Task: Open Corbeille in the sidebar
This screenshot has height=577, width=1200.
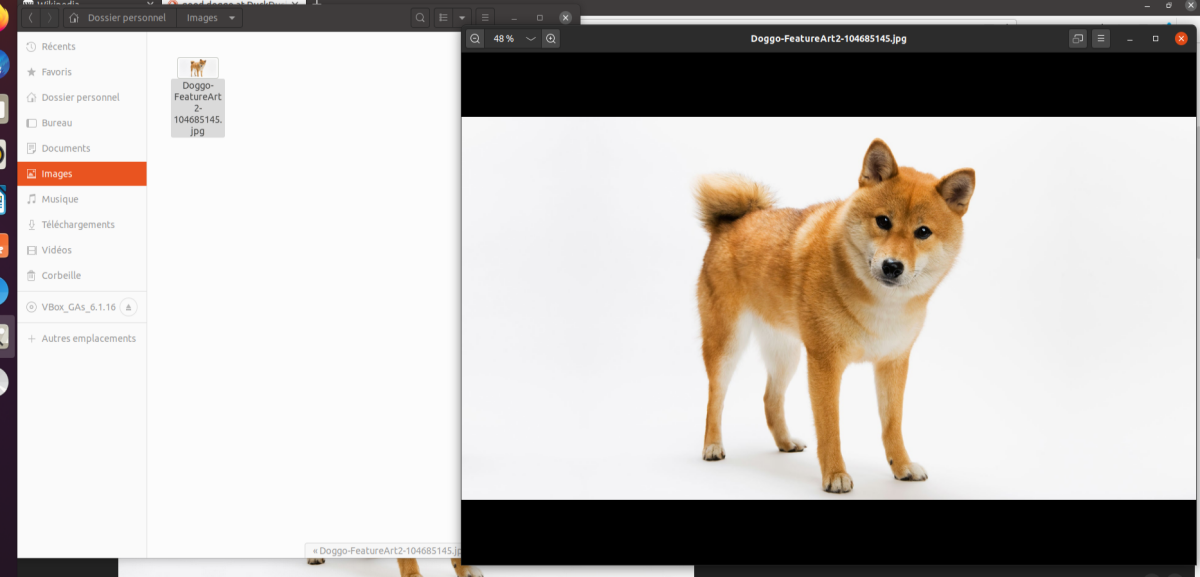Action: click(x=82, y=276)
